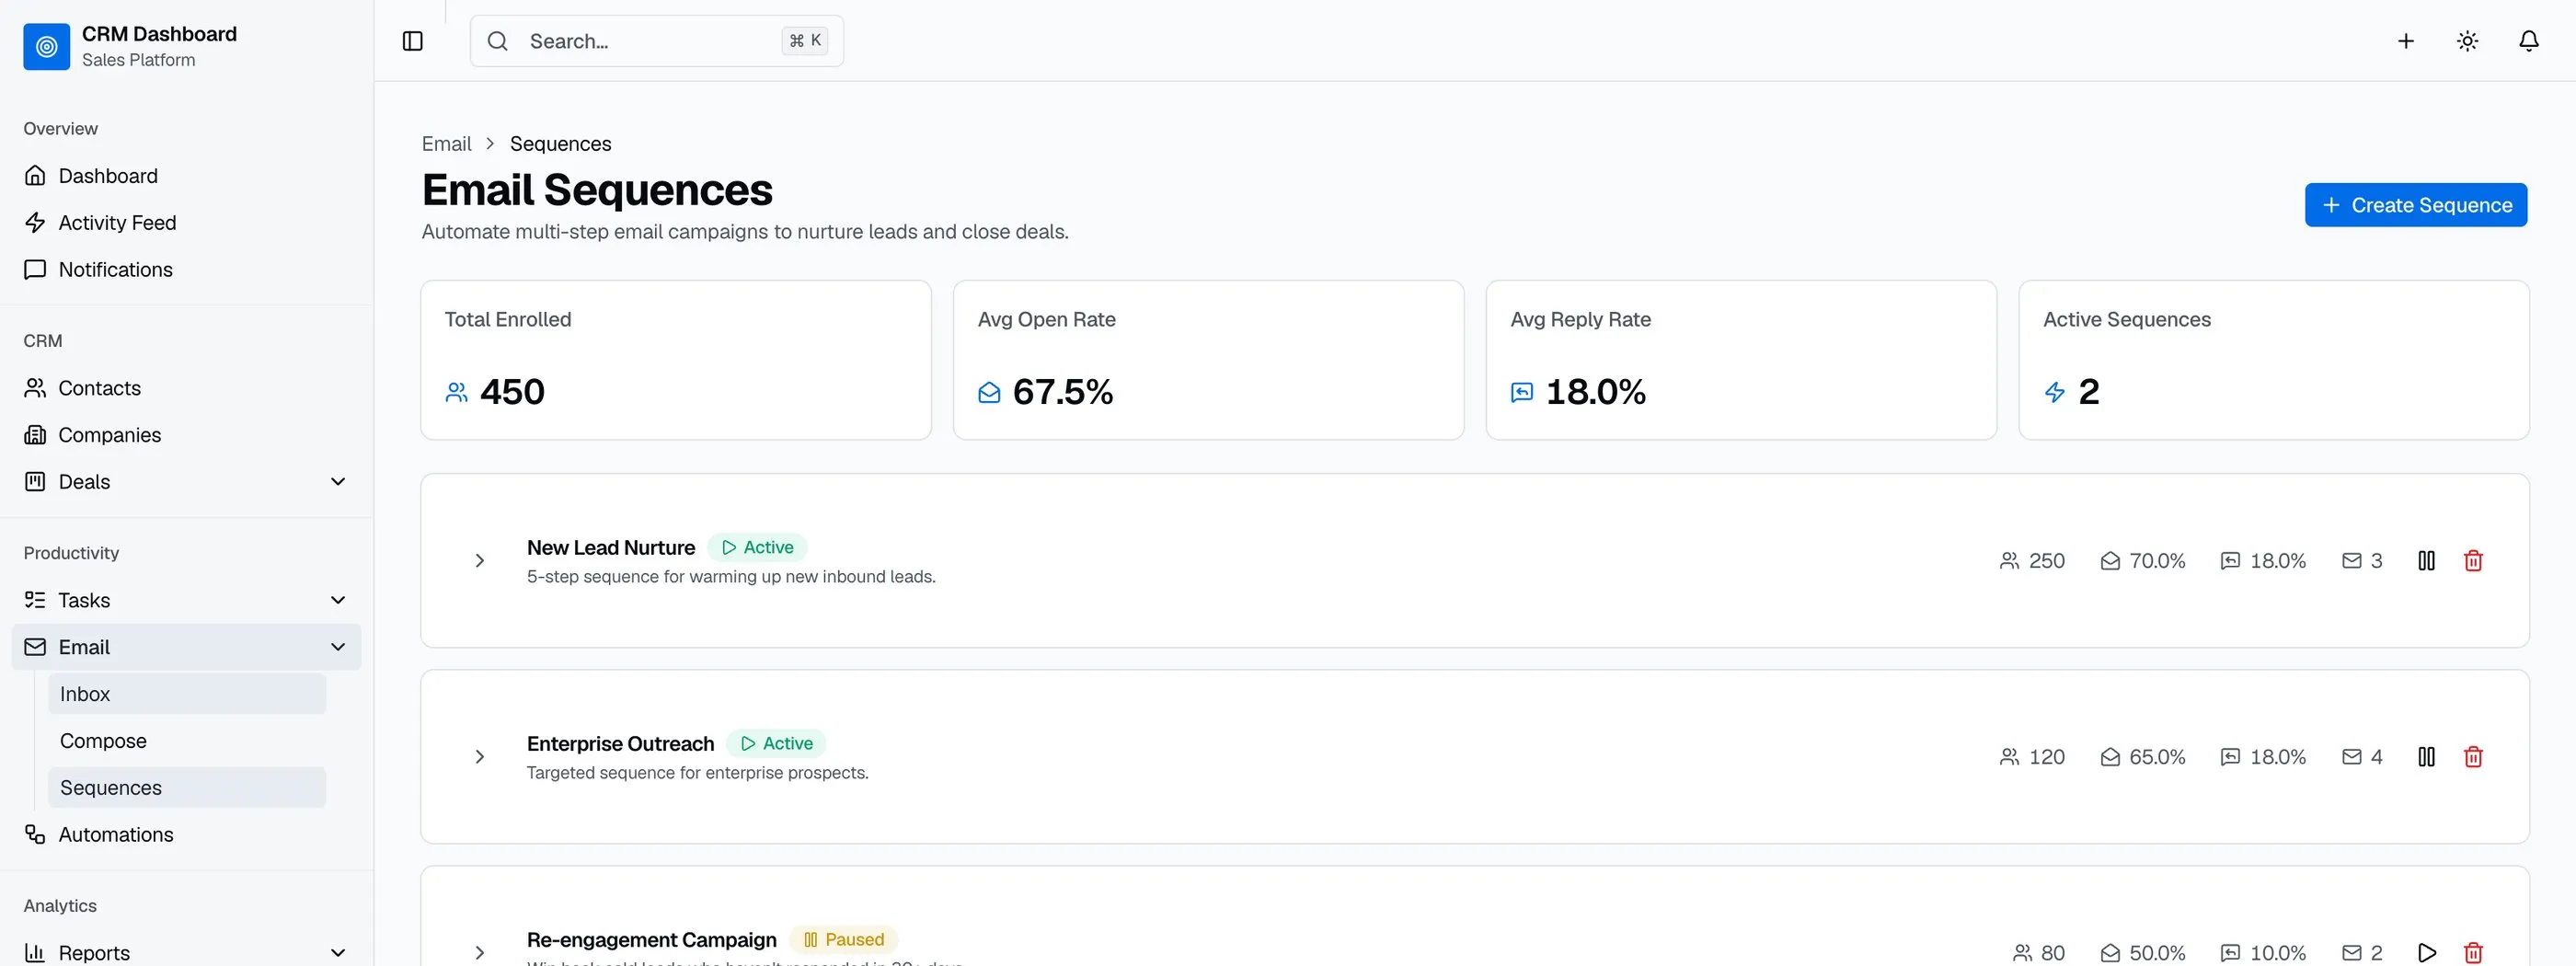Pause the Enterprise Outreach sequence
2576x966 pixels.
(2426, 757)
